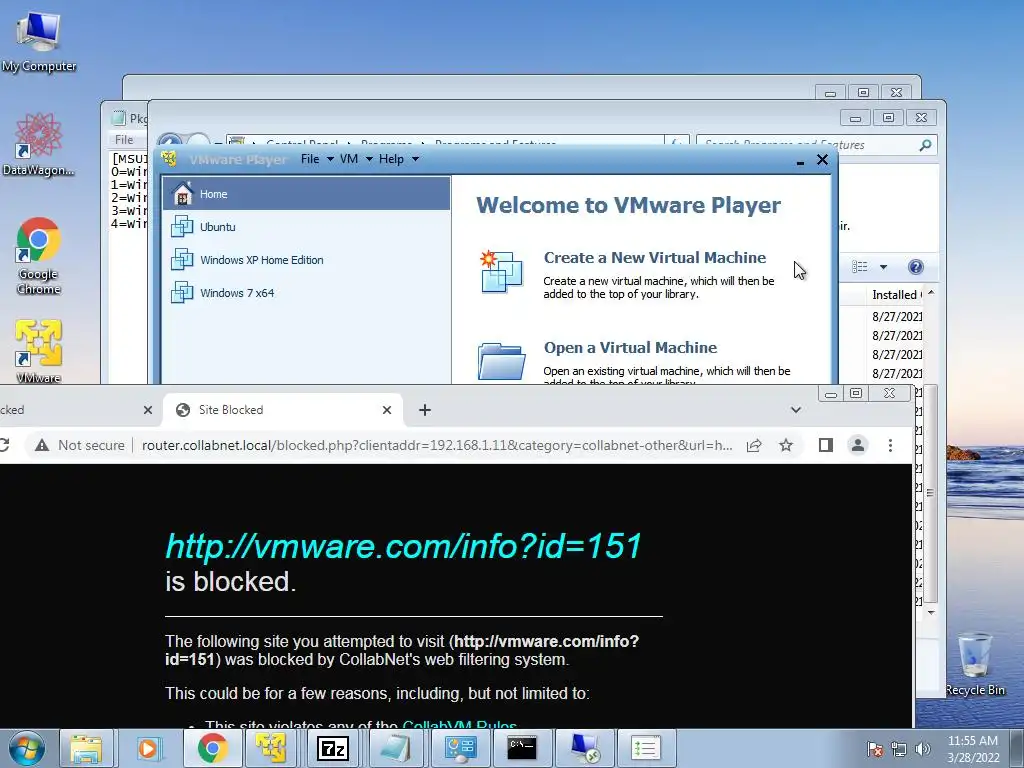Open the File menu in the Notepad window
1024x768 pixels.
(124, 139)
